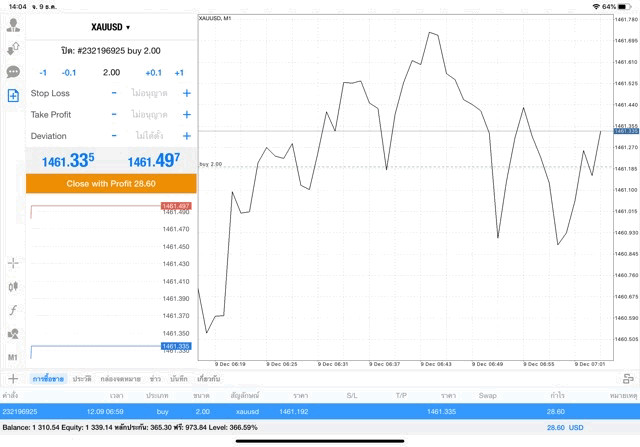Image resolution: width=640 pixels, height=447 pixels.
Task: Open the accounts profile icon
Action: coord(13,25)
